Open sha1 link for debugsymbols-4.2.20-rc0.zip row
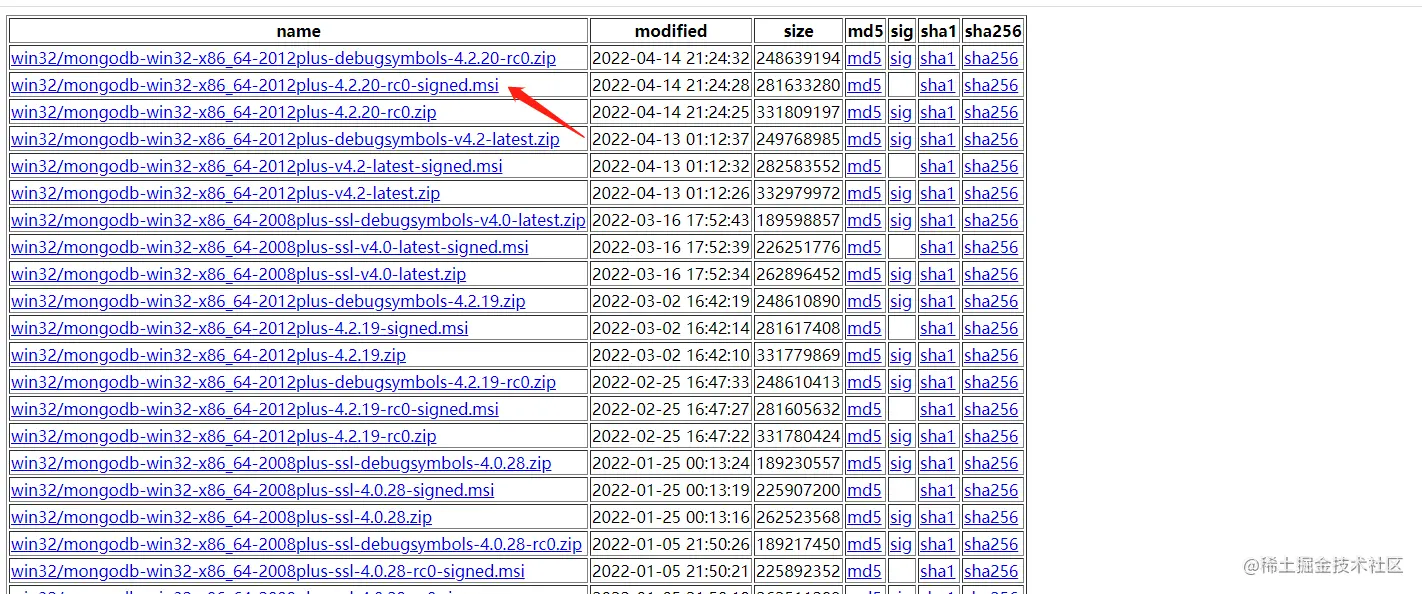Viewport: 1422px width, 594px height. (x=937, y=58)
